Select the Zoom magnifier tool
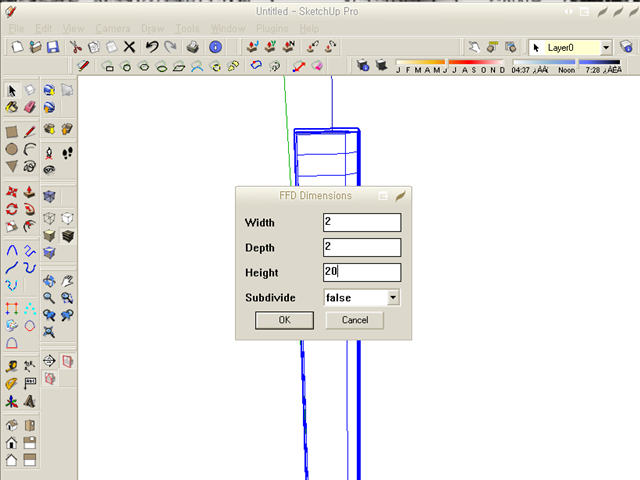The image size is (640, 480). 49,298
